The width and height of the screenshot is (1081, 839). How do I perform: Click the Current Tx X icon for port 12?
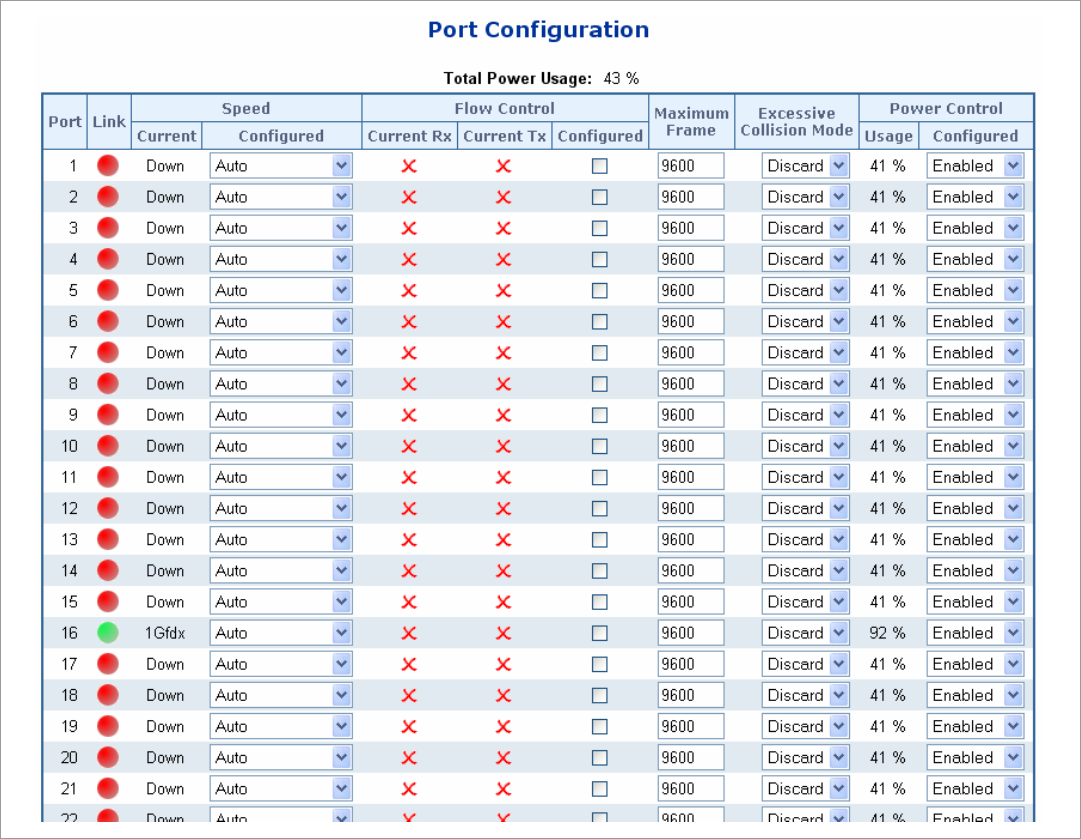(503, 508)
